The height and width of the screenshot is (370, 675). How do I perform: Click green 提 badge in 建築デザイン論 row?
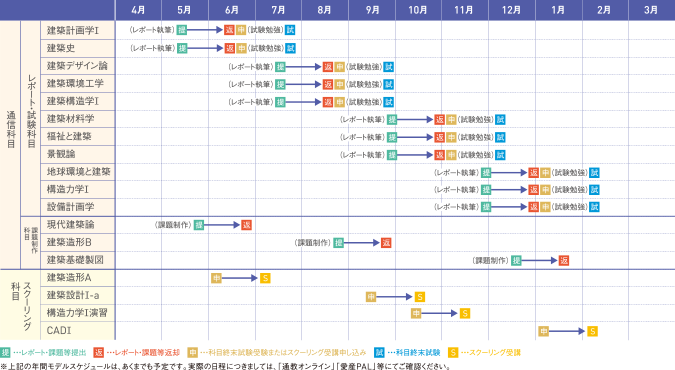[281, 66]
